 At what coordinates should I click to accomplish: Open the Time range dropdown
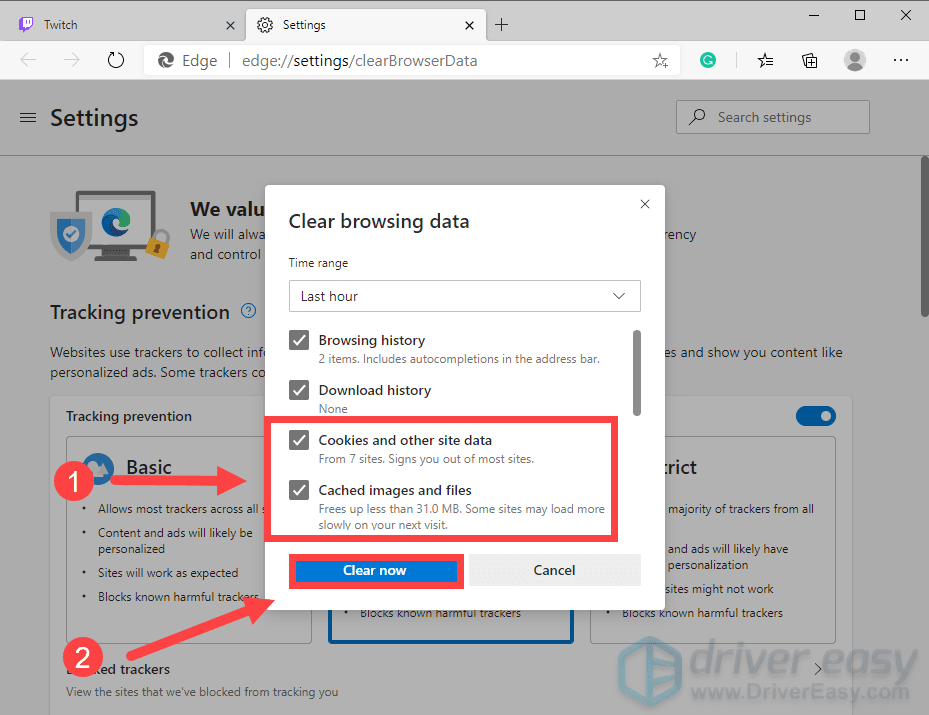tap(464, 296)
